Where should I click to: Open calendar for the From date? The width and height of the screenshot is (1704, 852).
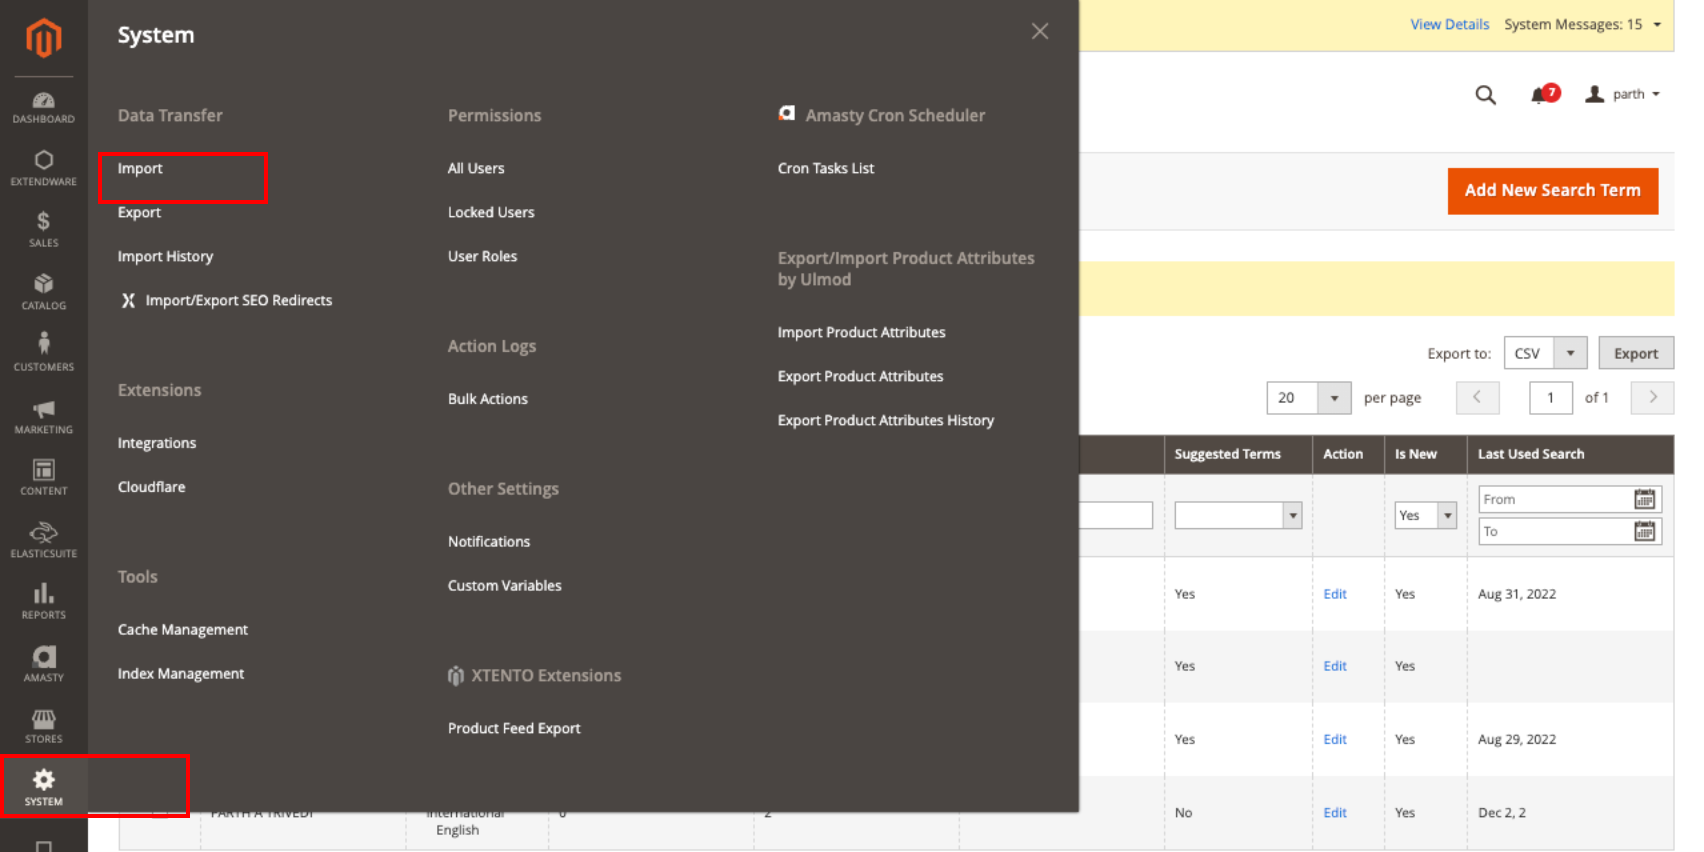tap(1644, 499)
